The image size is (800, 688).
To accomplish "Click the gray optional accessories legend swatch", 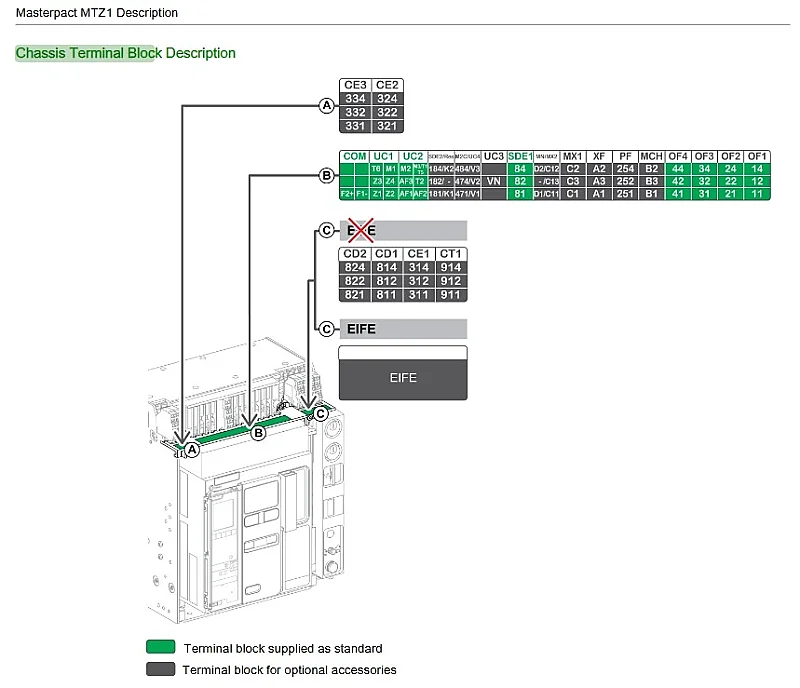I will [x=161, y=669].
